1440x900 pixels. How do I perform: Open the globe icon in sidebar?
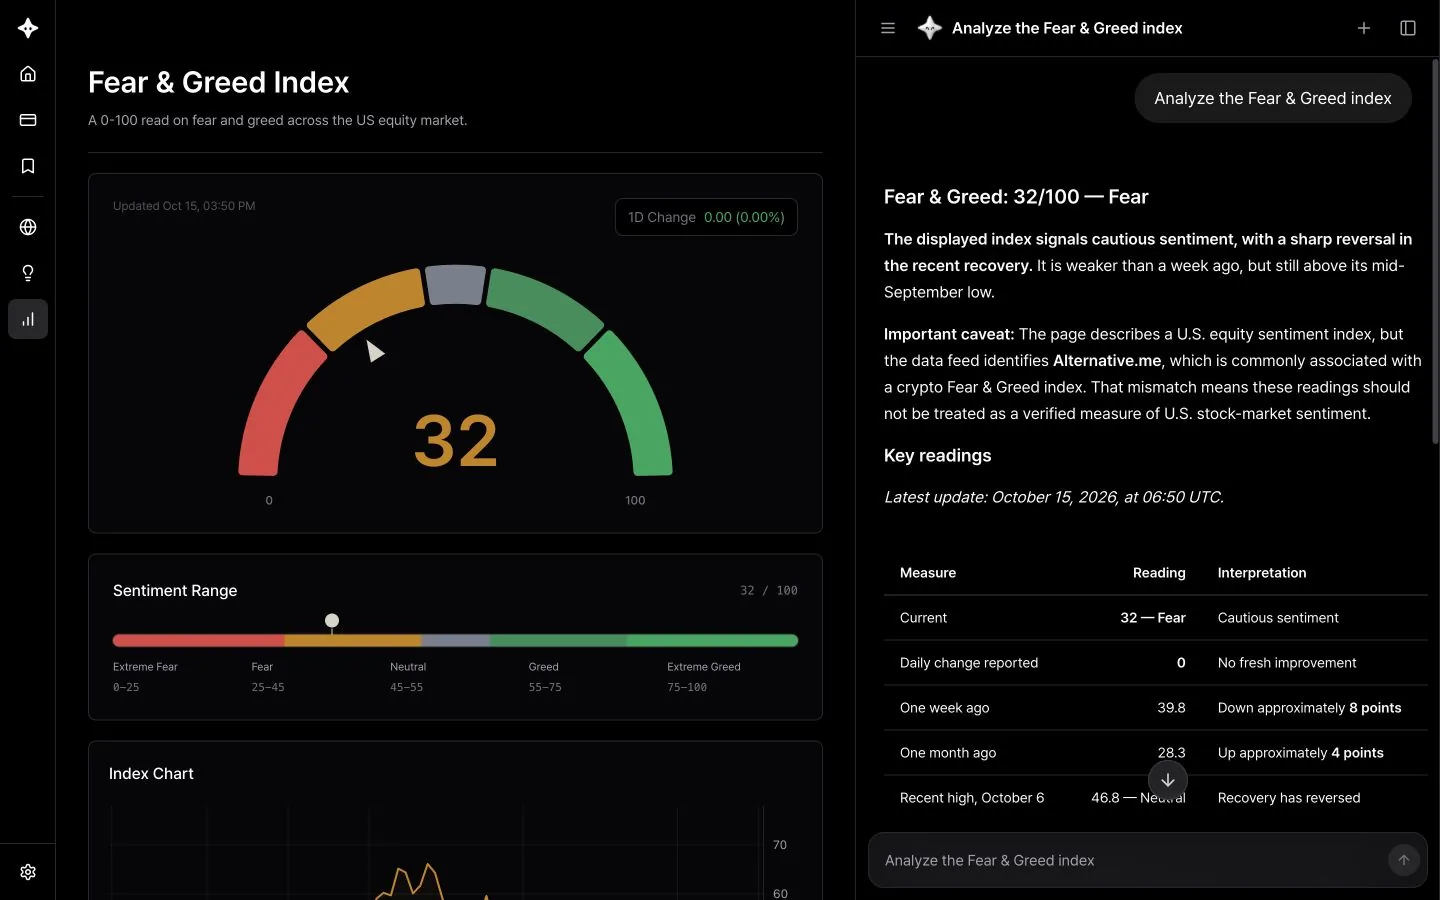(28, 227)
